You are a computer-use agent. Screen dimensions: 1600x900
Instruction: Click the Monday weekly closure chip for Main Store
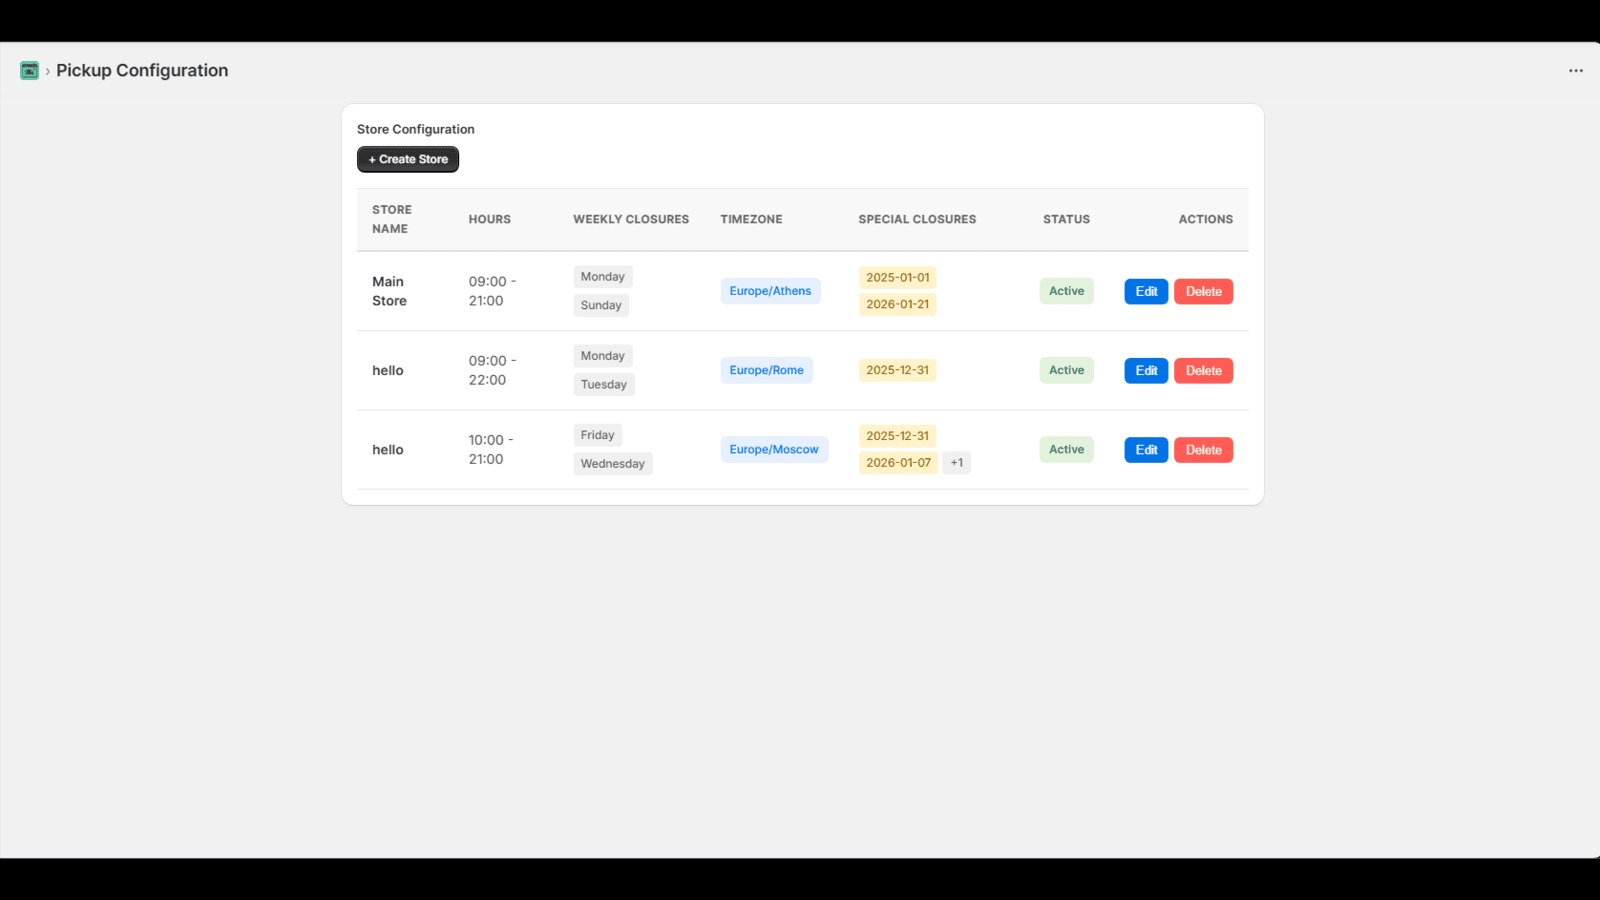tap(602, 276)
